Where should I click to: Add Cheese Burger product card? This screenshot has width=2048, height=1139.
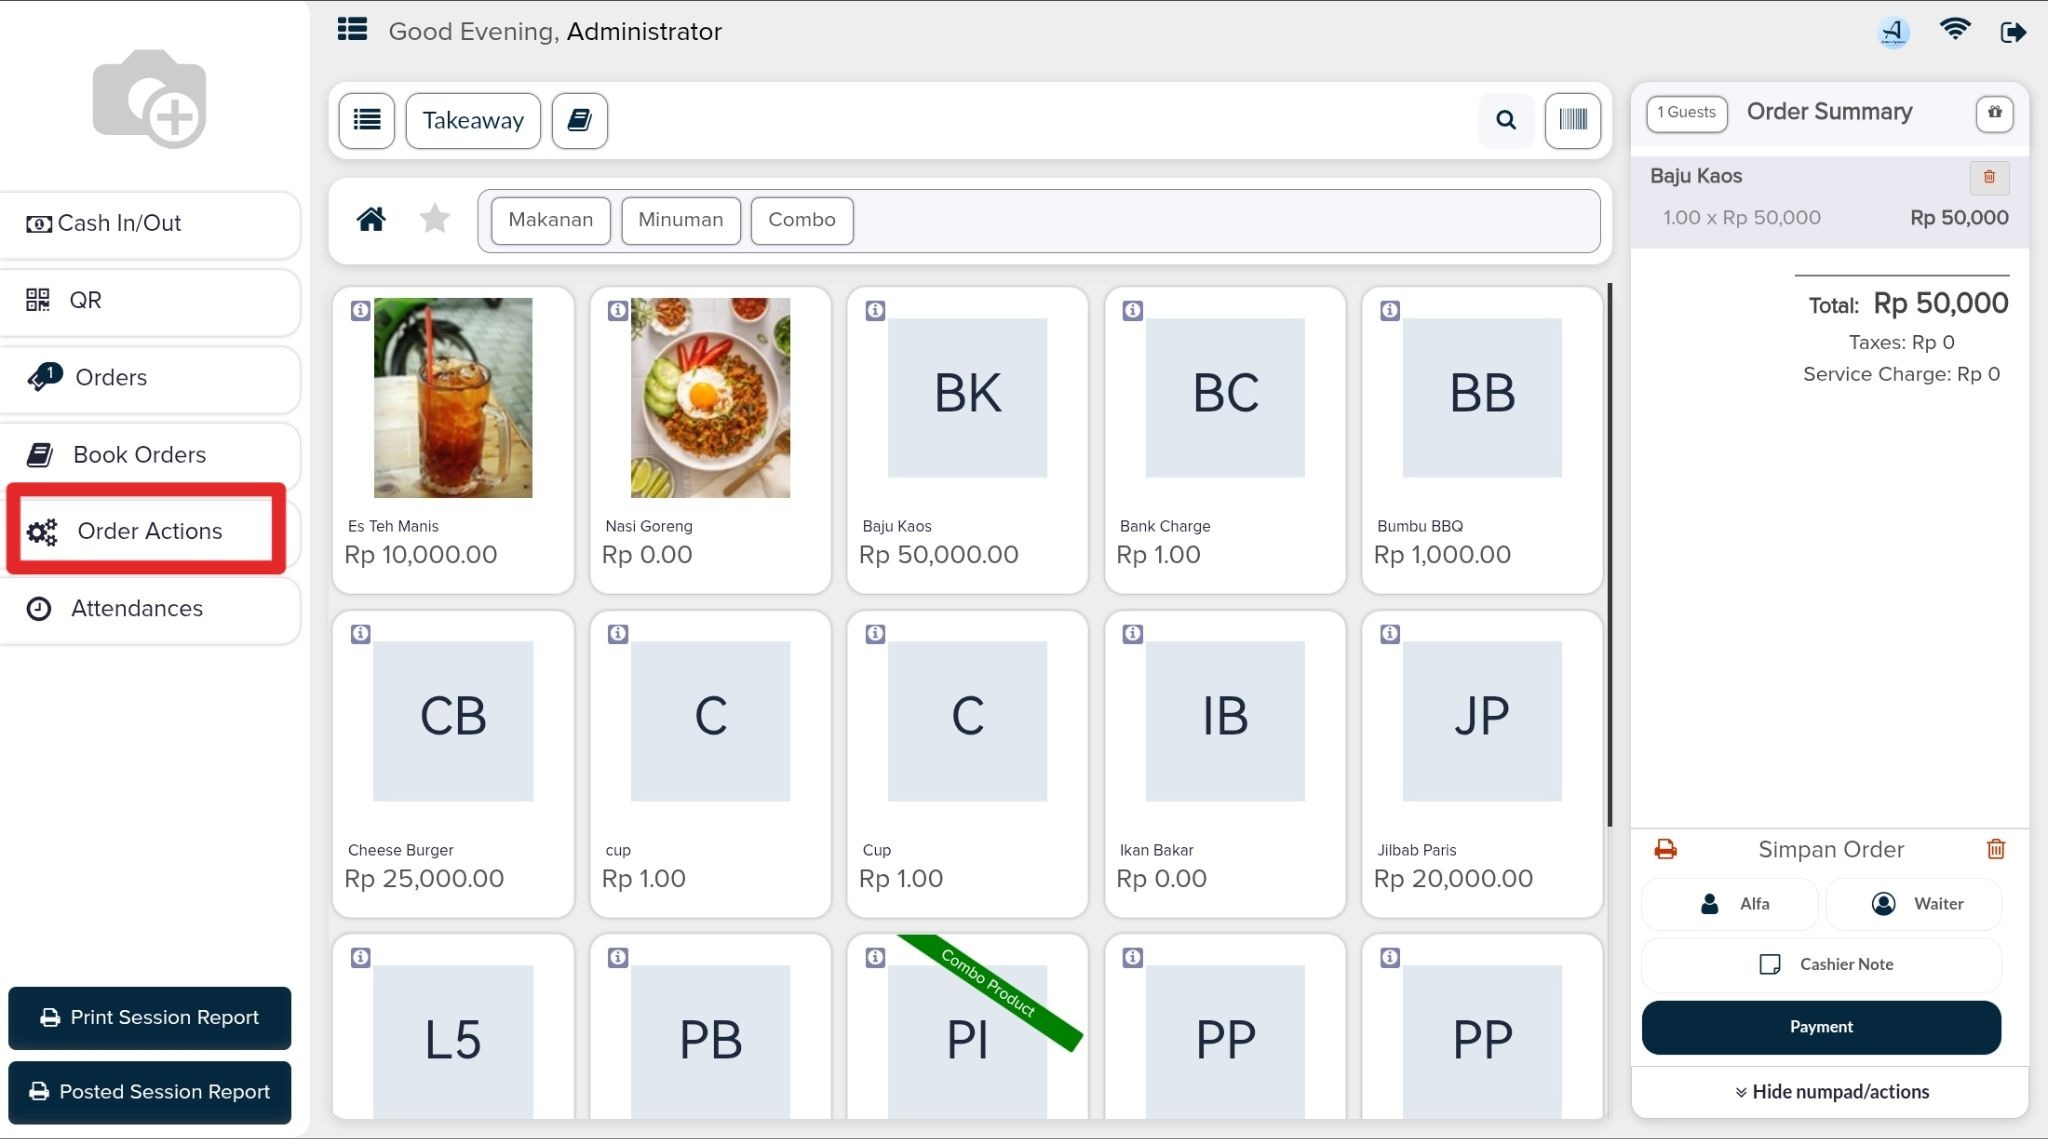click(453, 764)
